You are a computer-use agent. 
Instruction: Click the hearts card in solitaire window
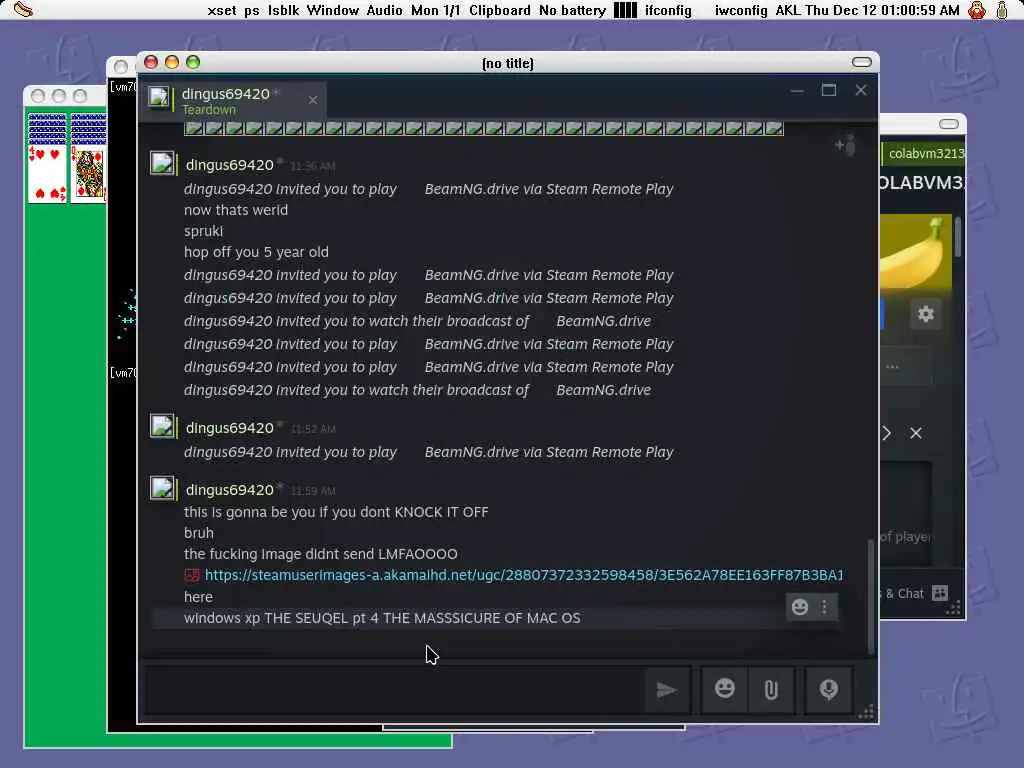tap(47, 174)
